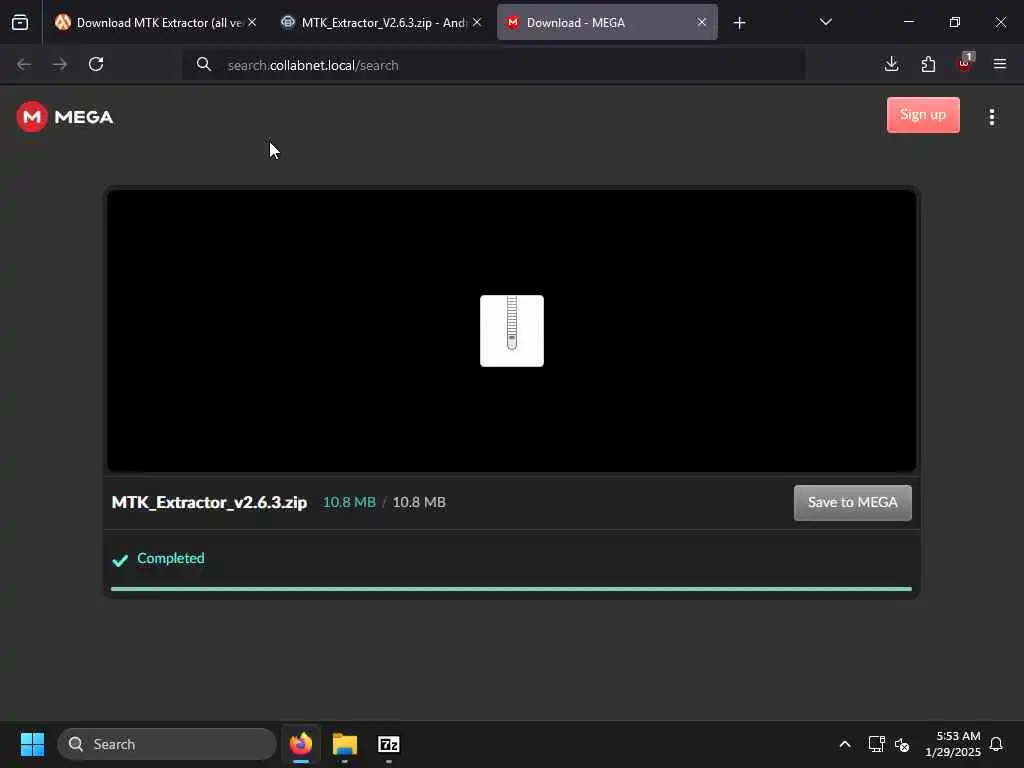Screen dimensions: 1024x768
Task: Open the Firefox hamburger menu
Action: [x=1000, y=64]
